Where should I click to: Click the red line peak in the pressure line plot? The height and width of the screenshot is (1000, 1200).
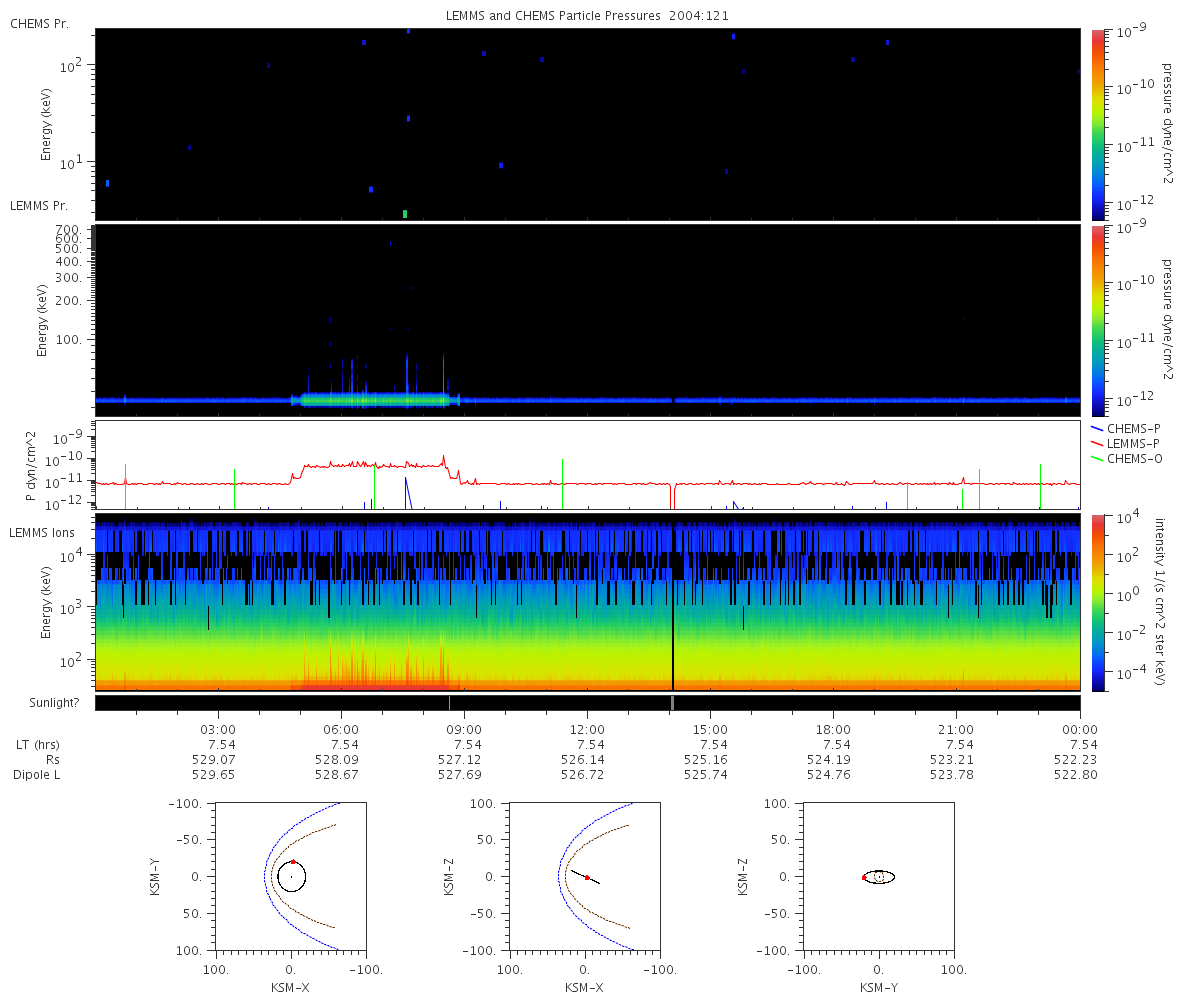(442, 457)
